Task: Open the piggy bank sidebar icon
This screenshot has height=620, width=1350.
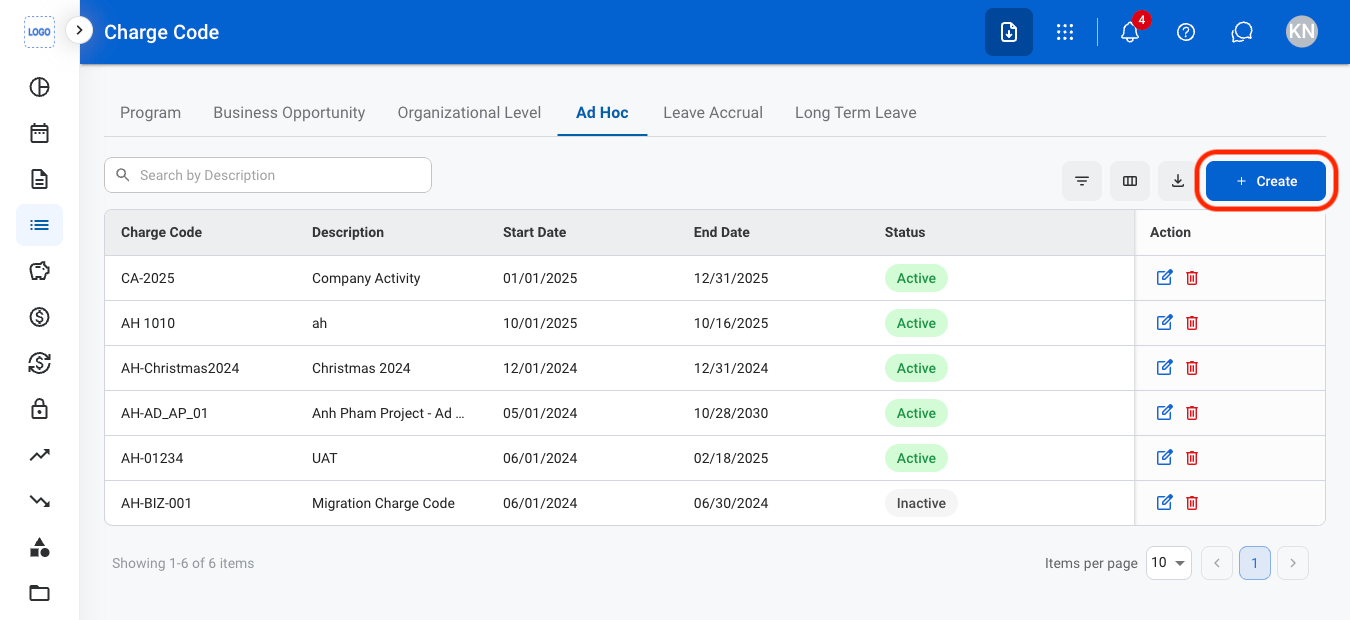Action: [39, 271]
